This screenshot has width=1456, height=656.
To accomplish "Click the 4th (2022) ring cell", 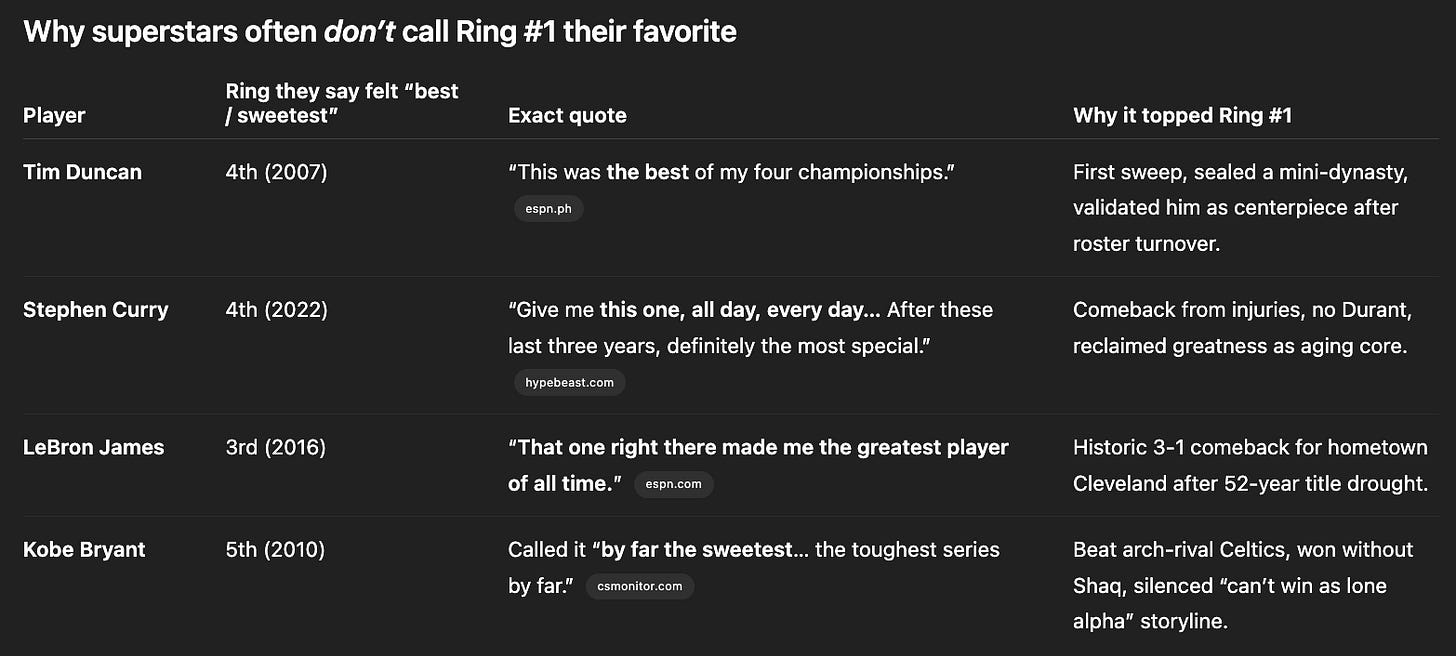I will pos(276,310).
